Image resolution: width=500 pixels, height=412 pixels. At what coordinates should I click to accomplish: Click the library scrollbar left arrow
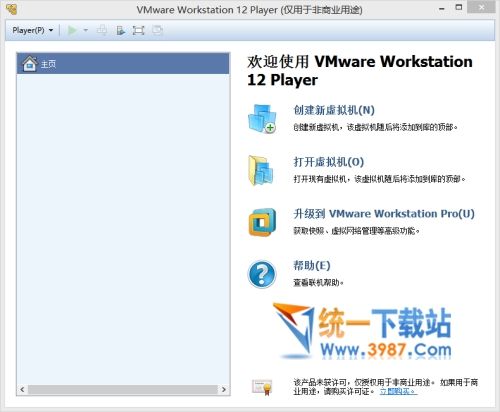point(22,389)
